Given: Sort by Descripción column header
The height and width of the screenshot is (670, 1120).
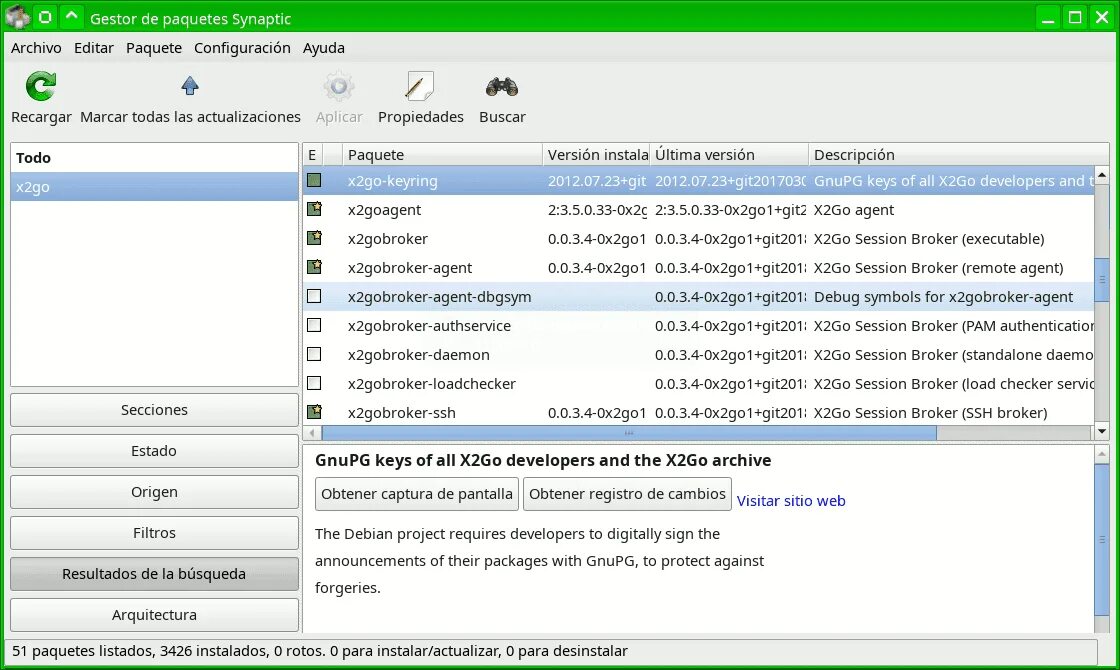Looking at the screenshot, I should pos(959,154).
